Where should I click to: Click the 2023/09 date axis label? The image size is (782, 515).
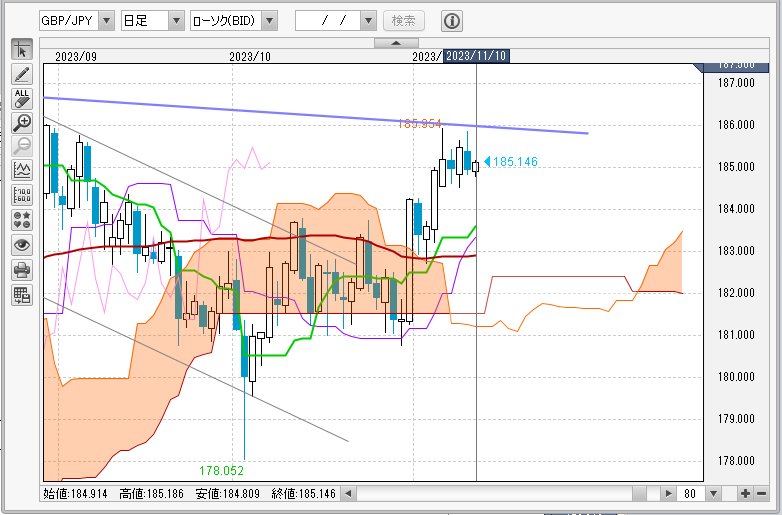coord(76,56)
